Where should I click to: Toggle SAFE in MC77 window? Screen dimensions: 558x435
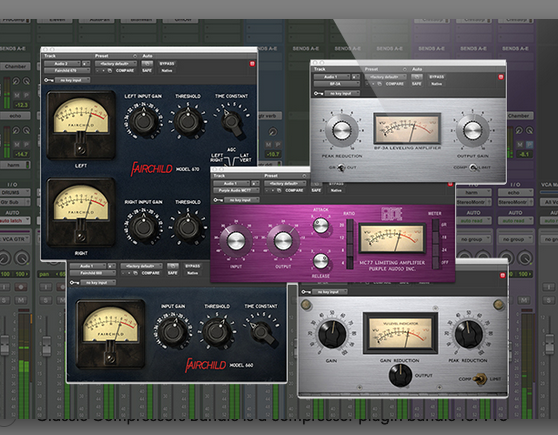(316, 190)
